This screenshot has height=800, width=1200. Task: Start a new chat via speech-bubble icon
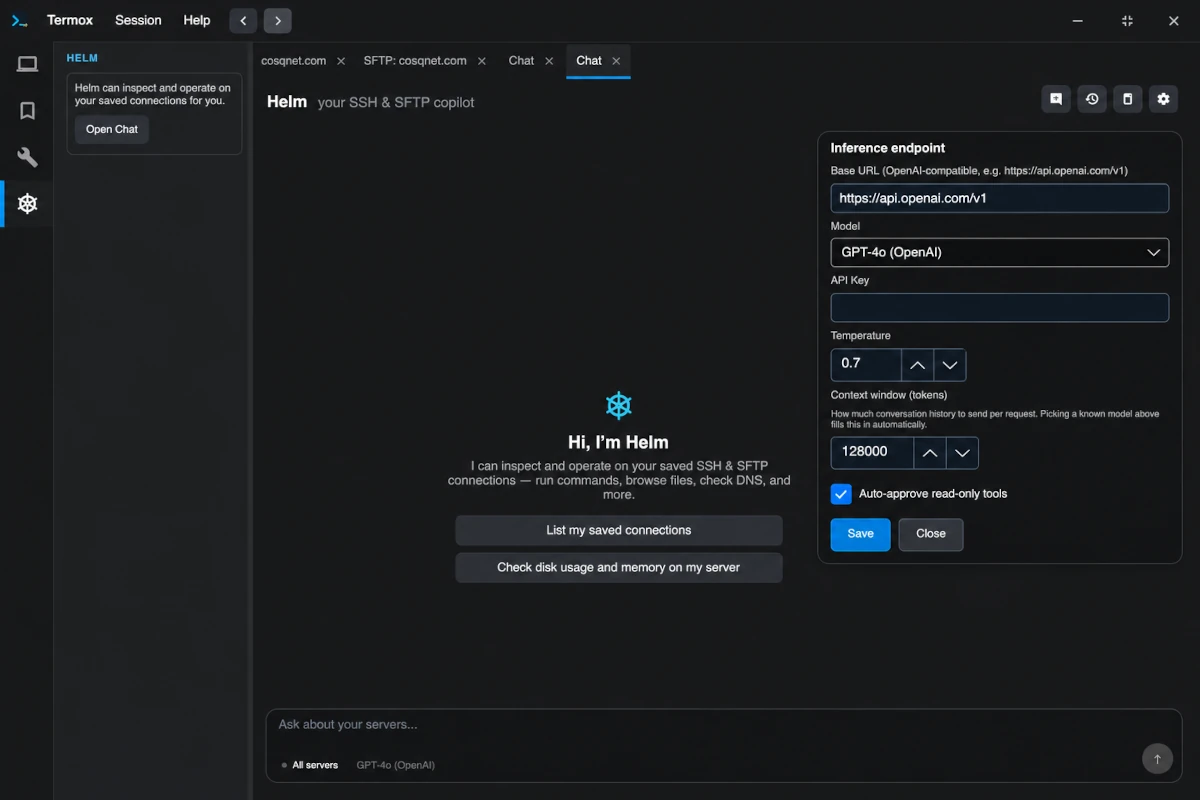(1056, 99)
